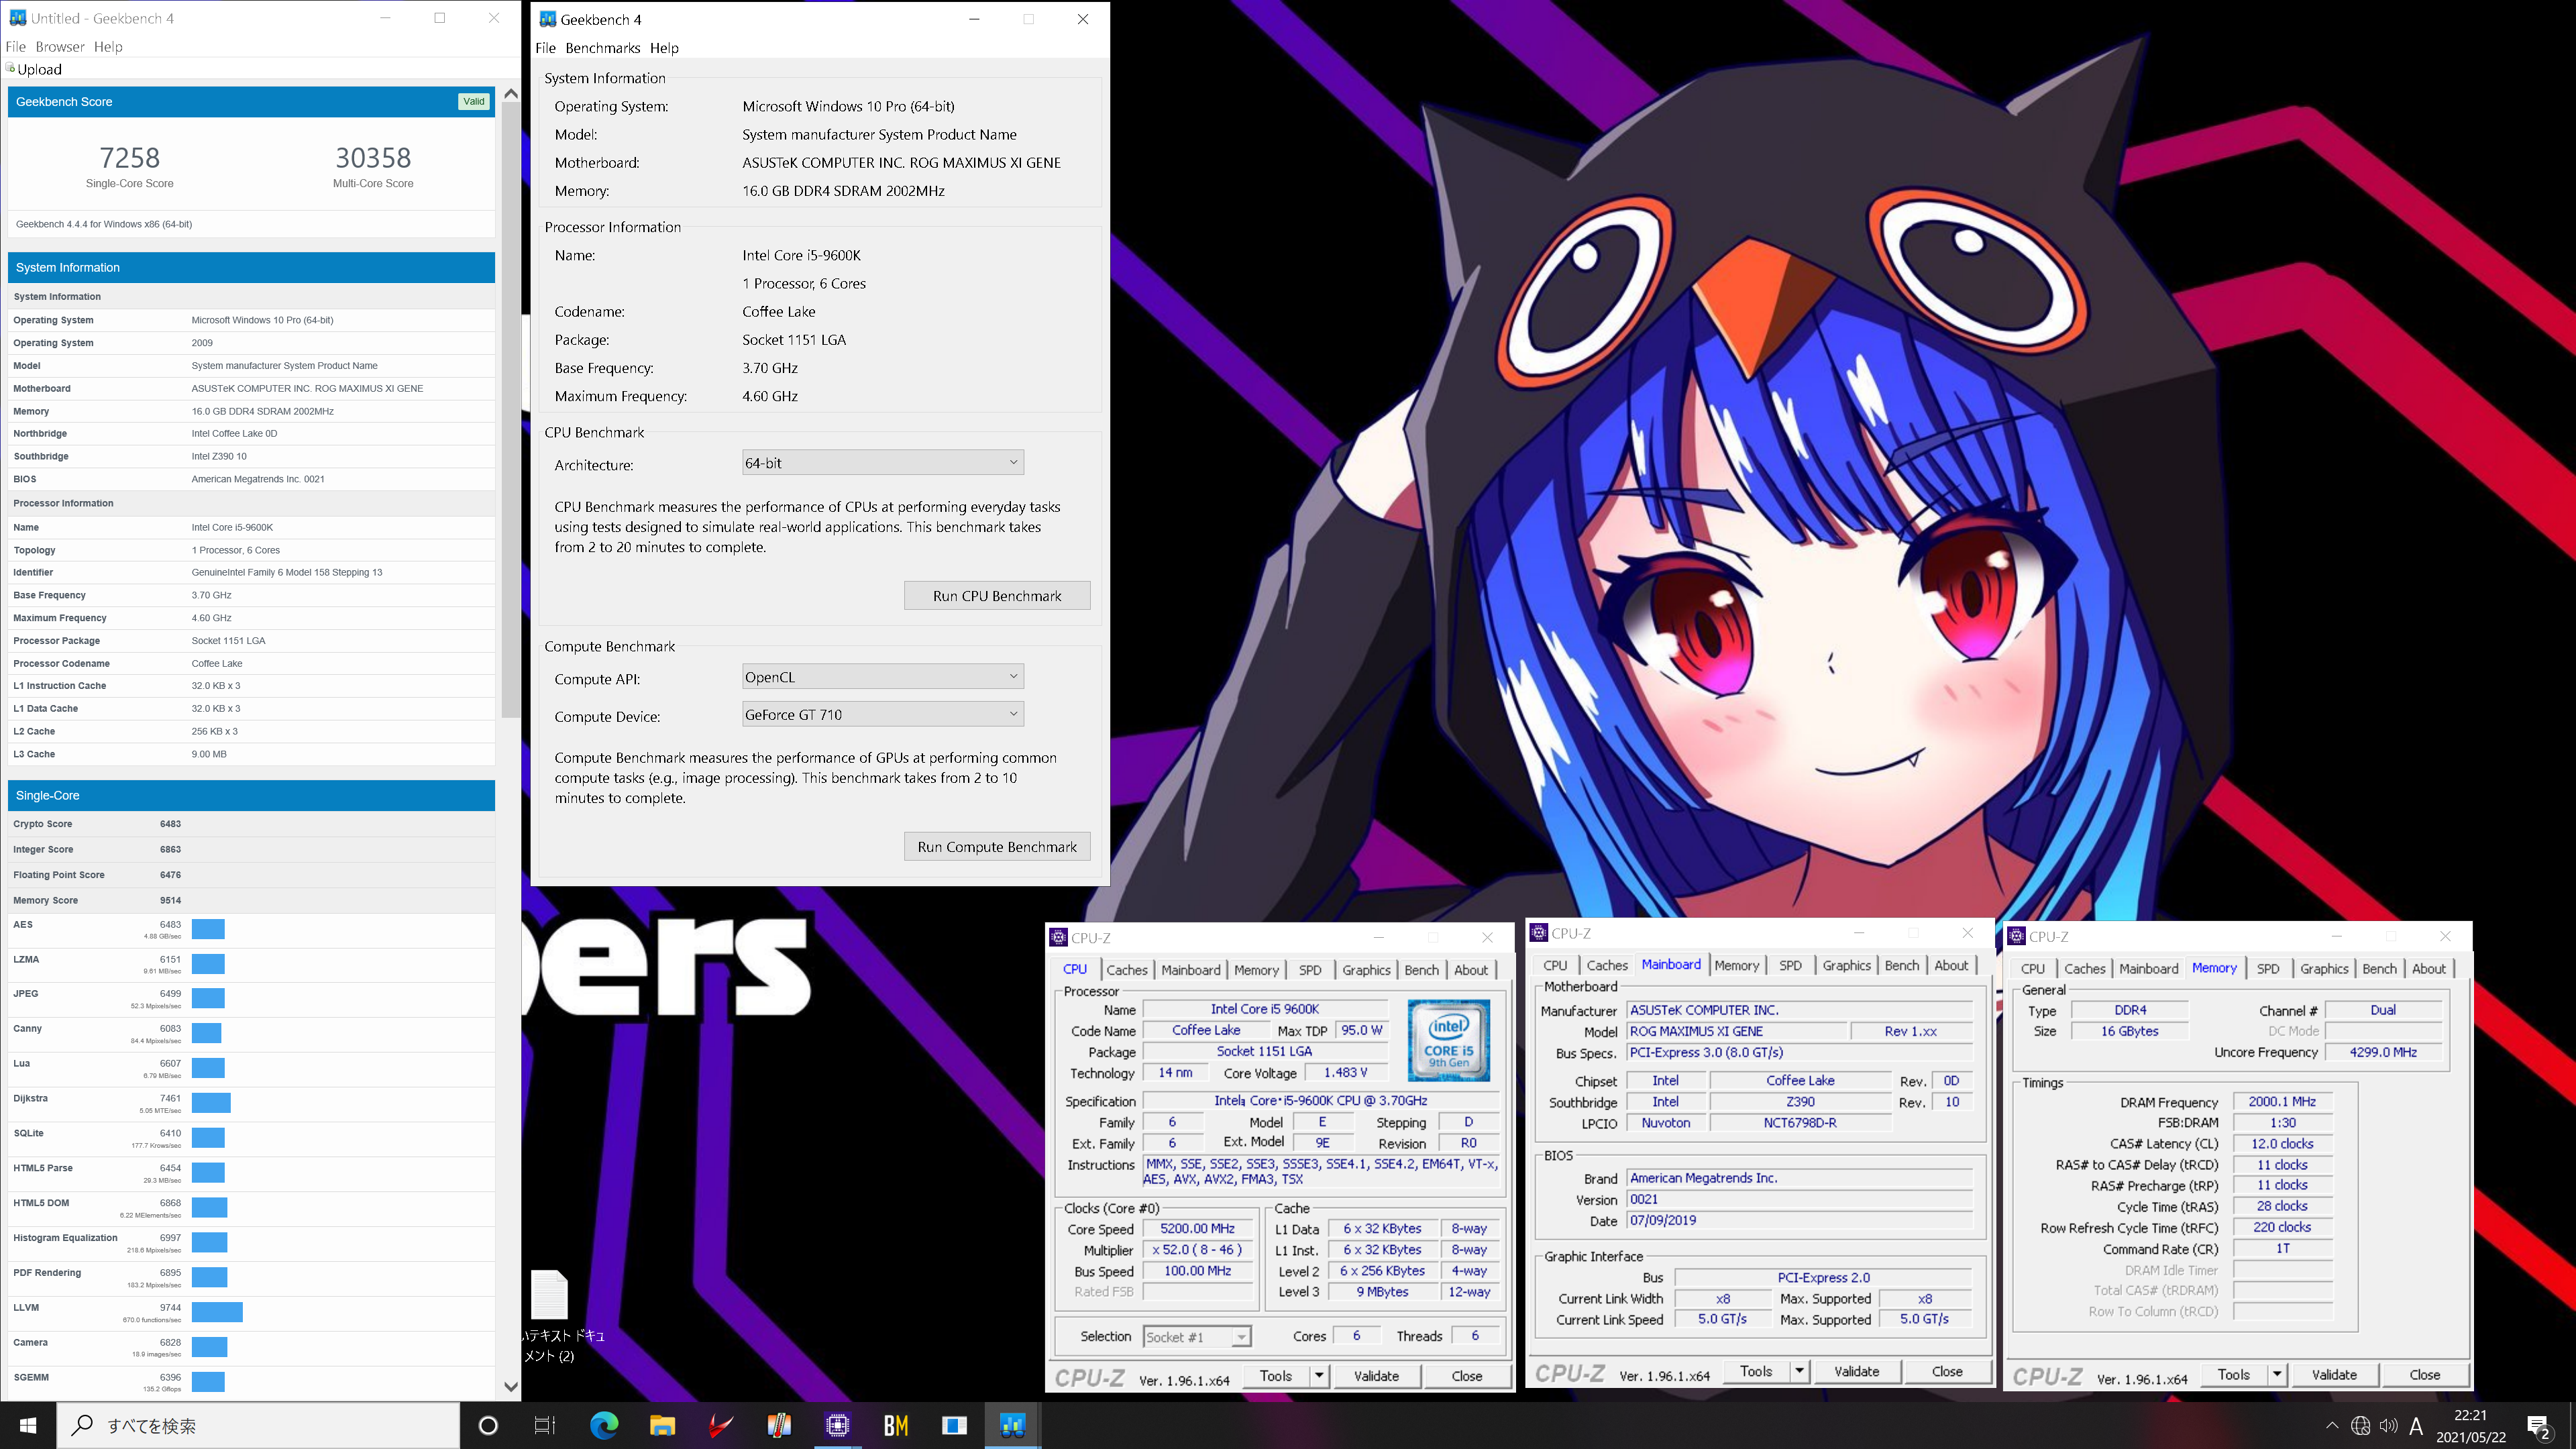Click Tools button in middle CPU-Z window
The height and width of the screenshot is (1449, 2576).
coord(1756,1371)
